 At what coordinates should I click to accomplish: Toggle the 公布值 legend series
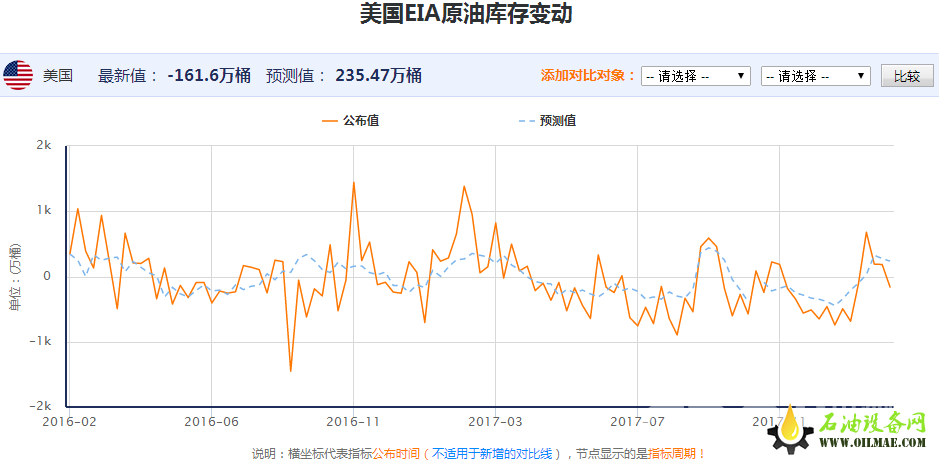(x=350, y=121)
